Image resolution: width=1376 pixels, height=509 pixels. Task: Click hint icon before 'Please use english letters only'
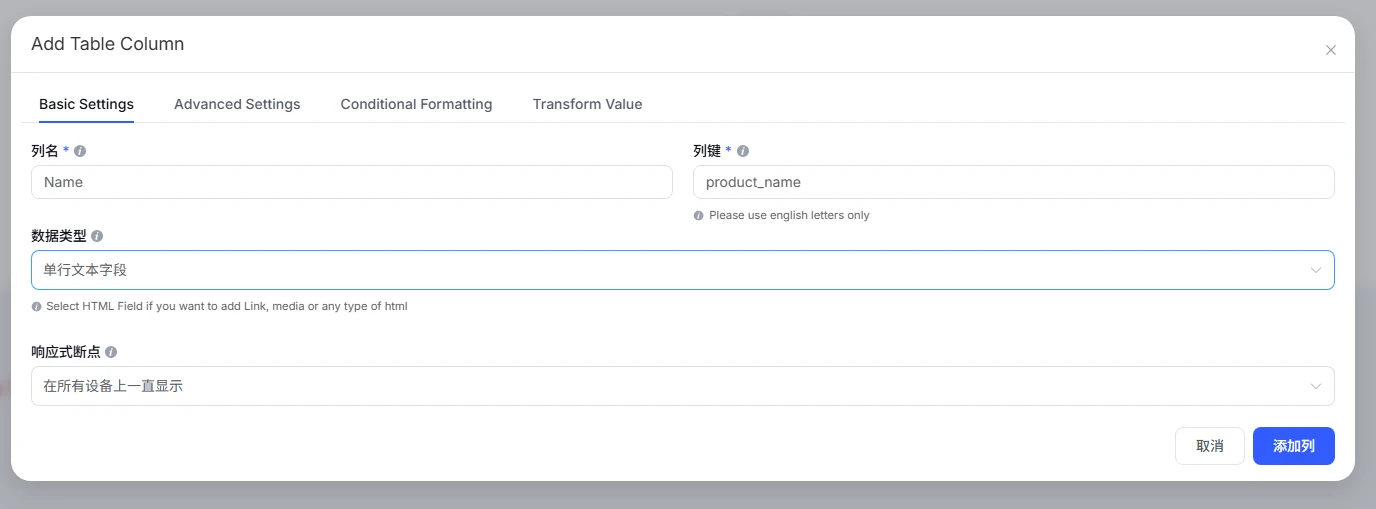coord(698,215)
